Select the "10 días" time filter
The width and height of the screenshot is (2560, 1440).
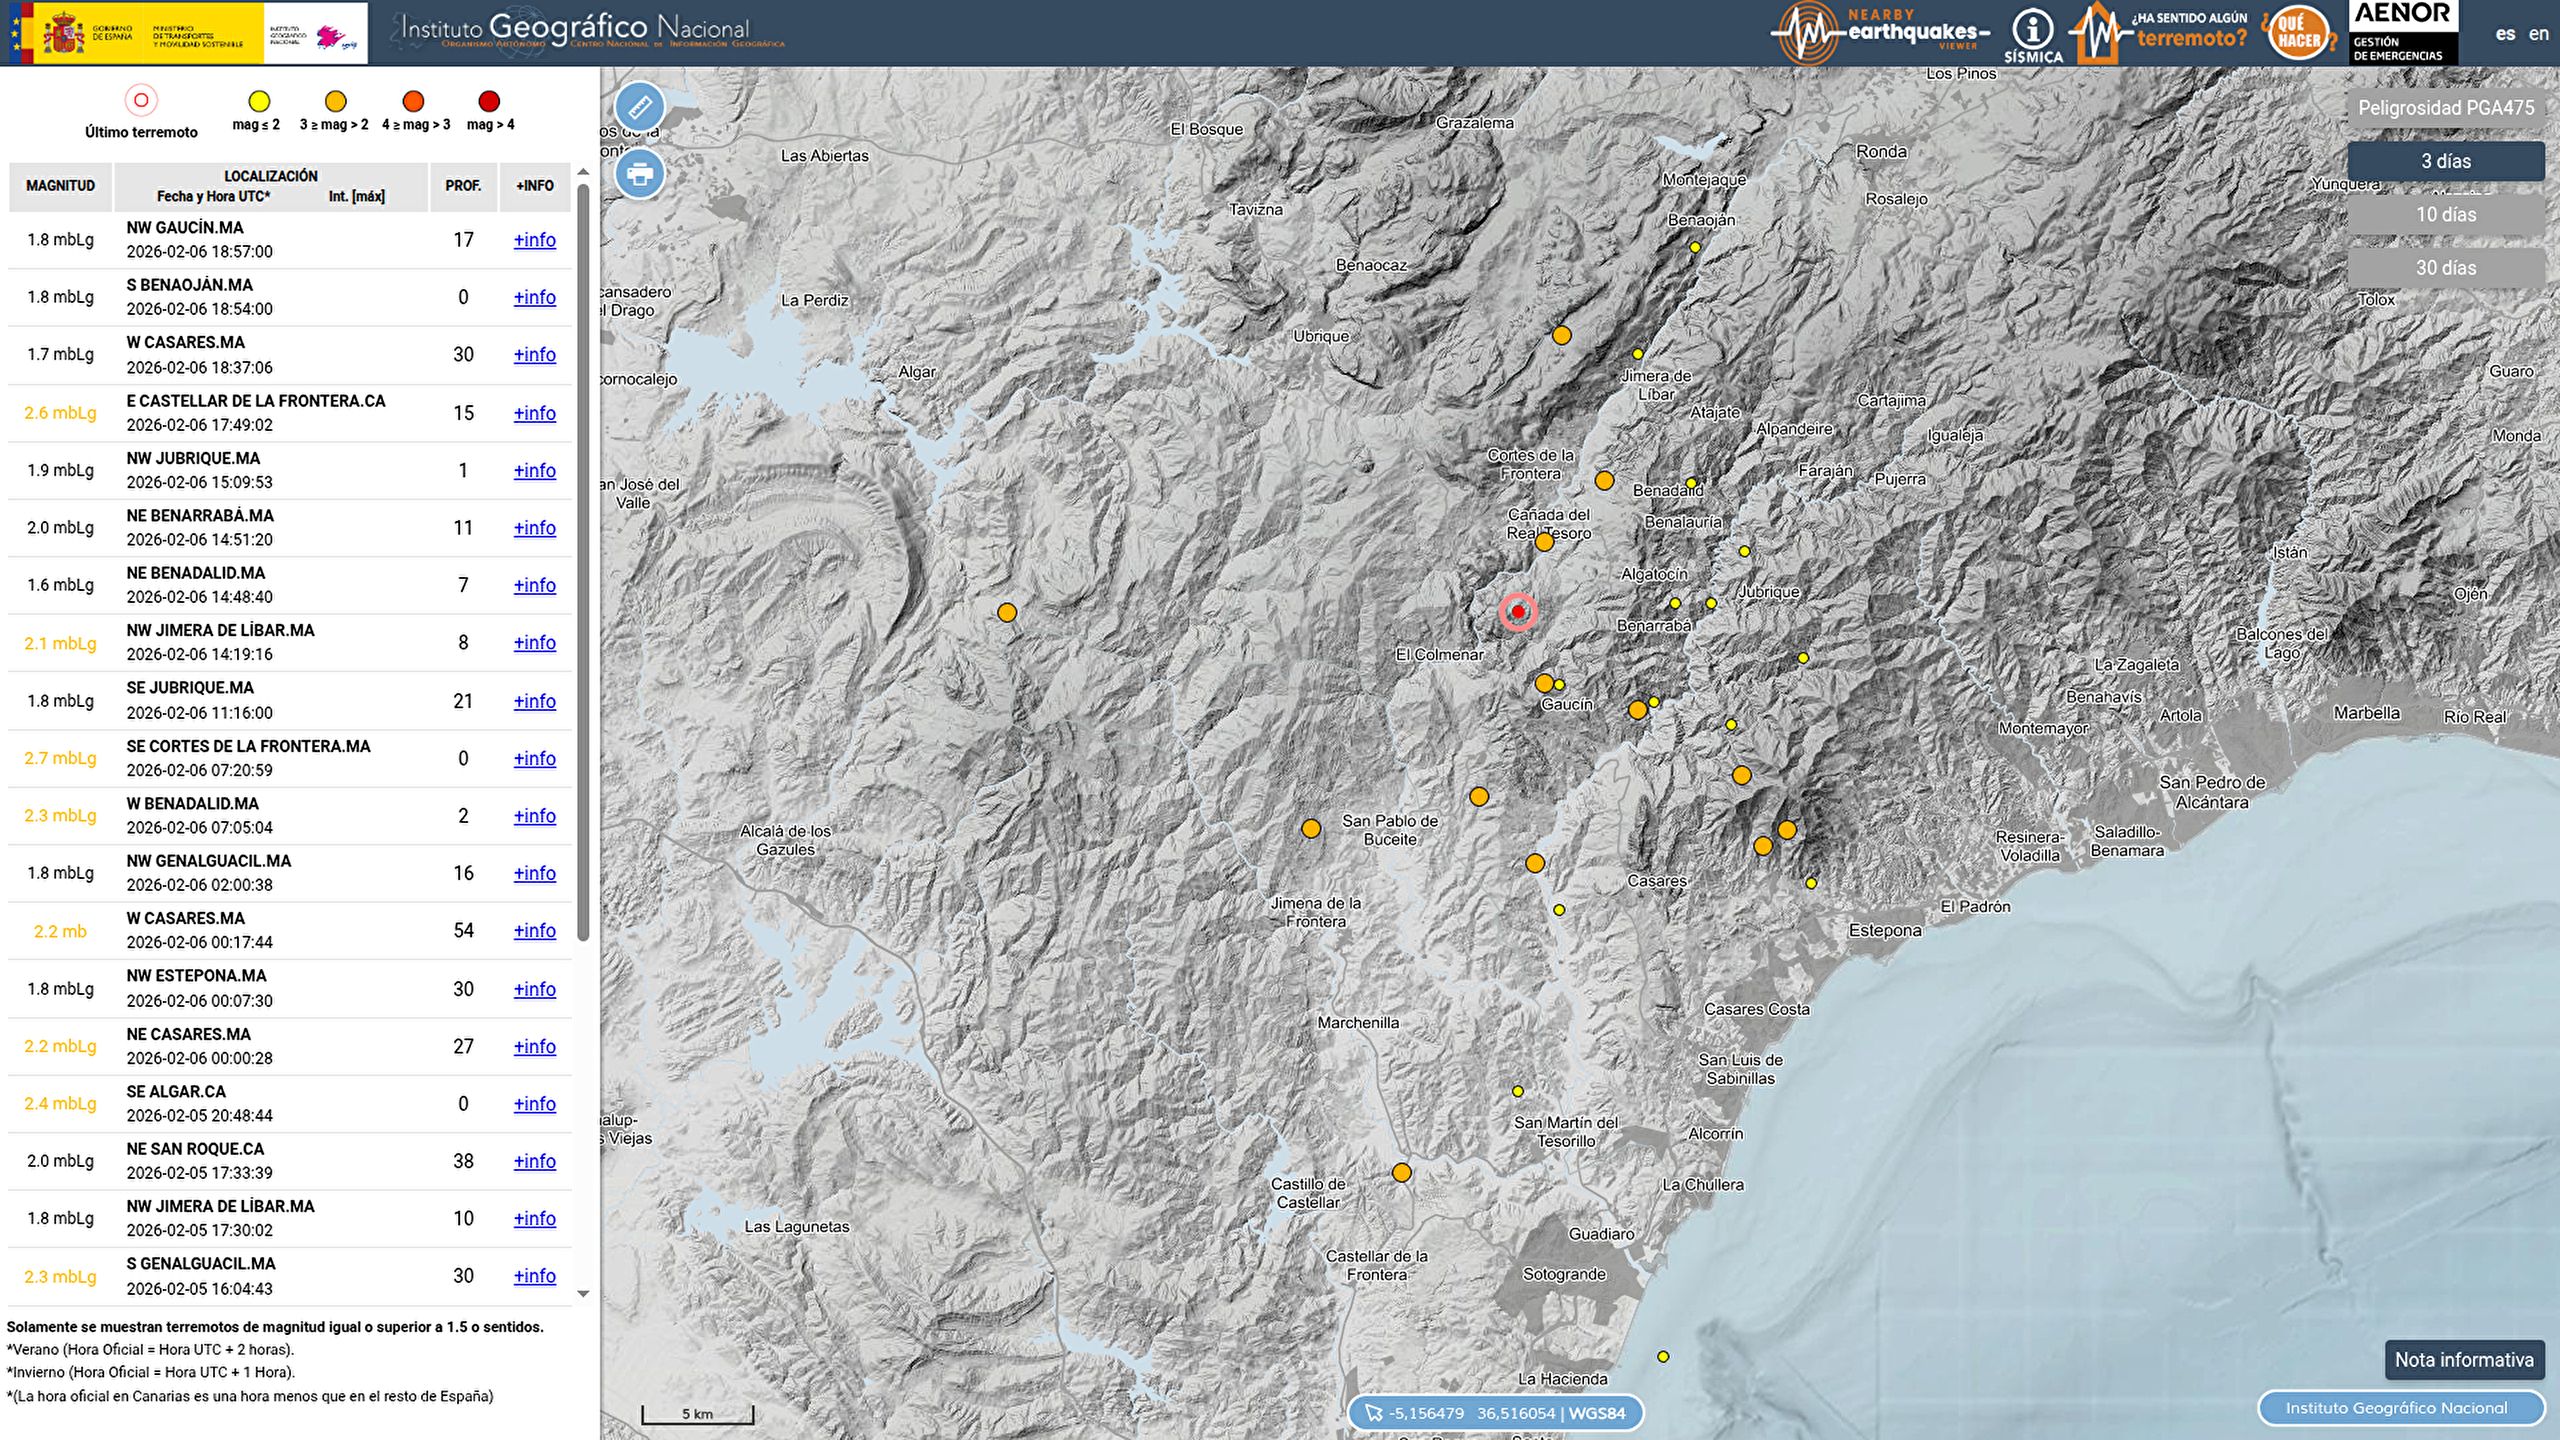(2446, 214)
